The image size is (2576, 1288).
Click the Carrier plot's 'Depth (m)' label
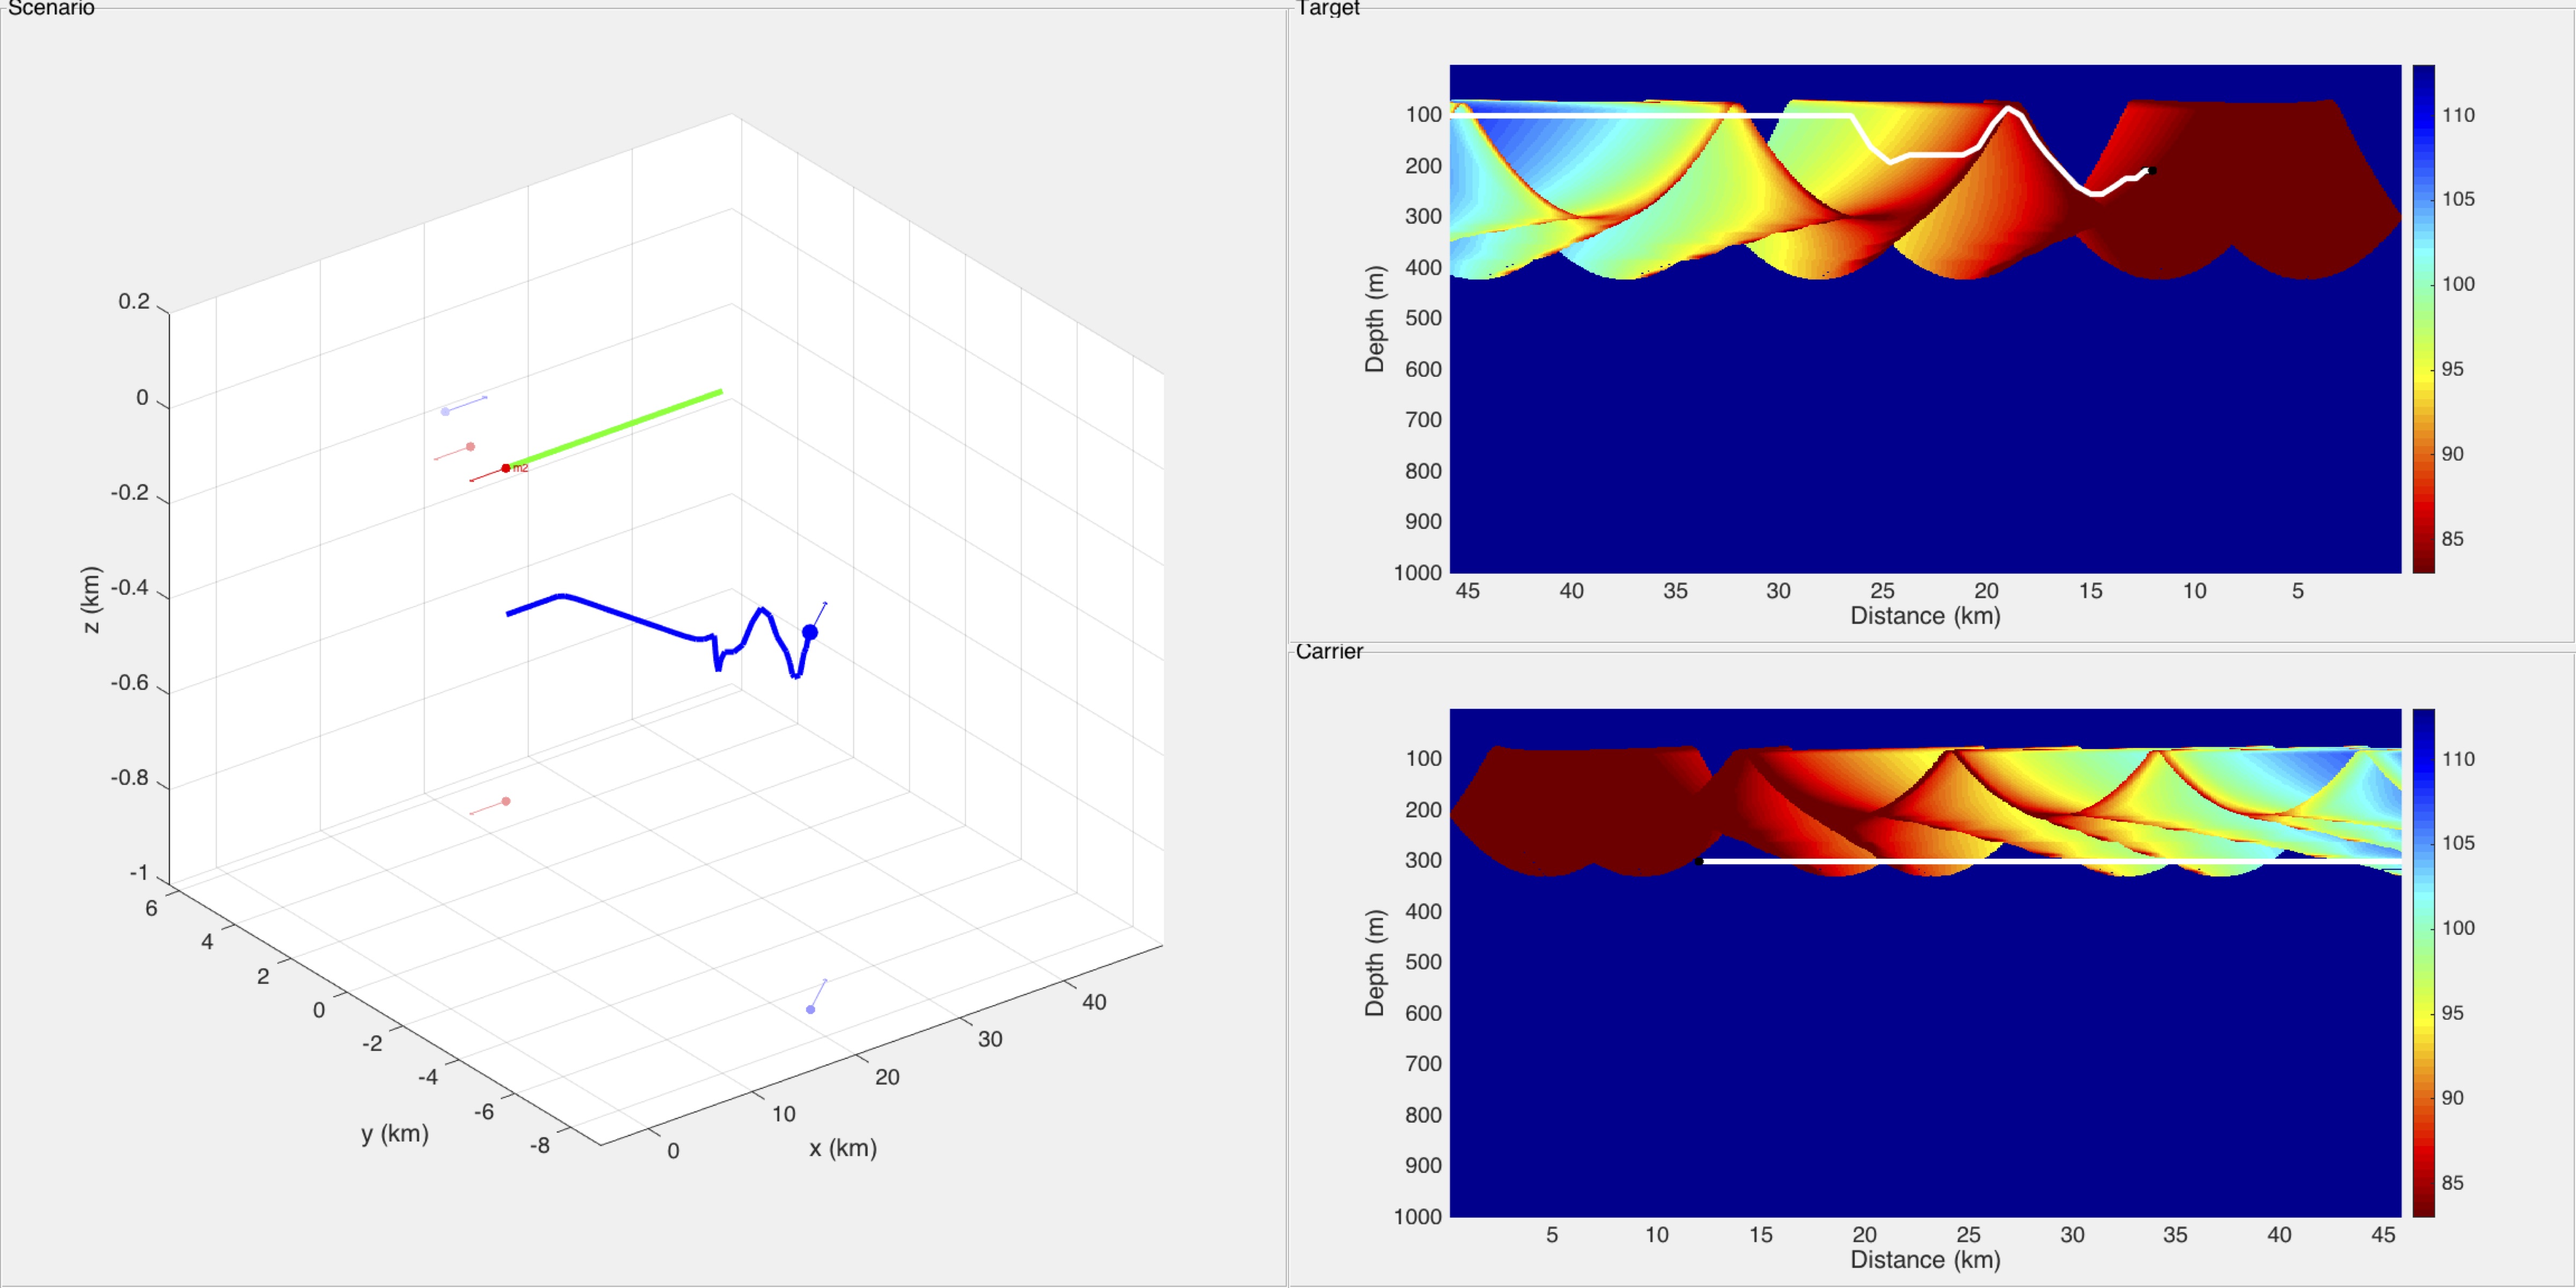[1375, 963]
